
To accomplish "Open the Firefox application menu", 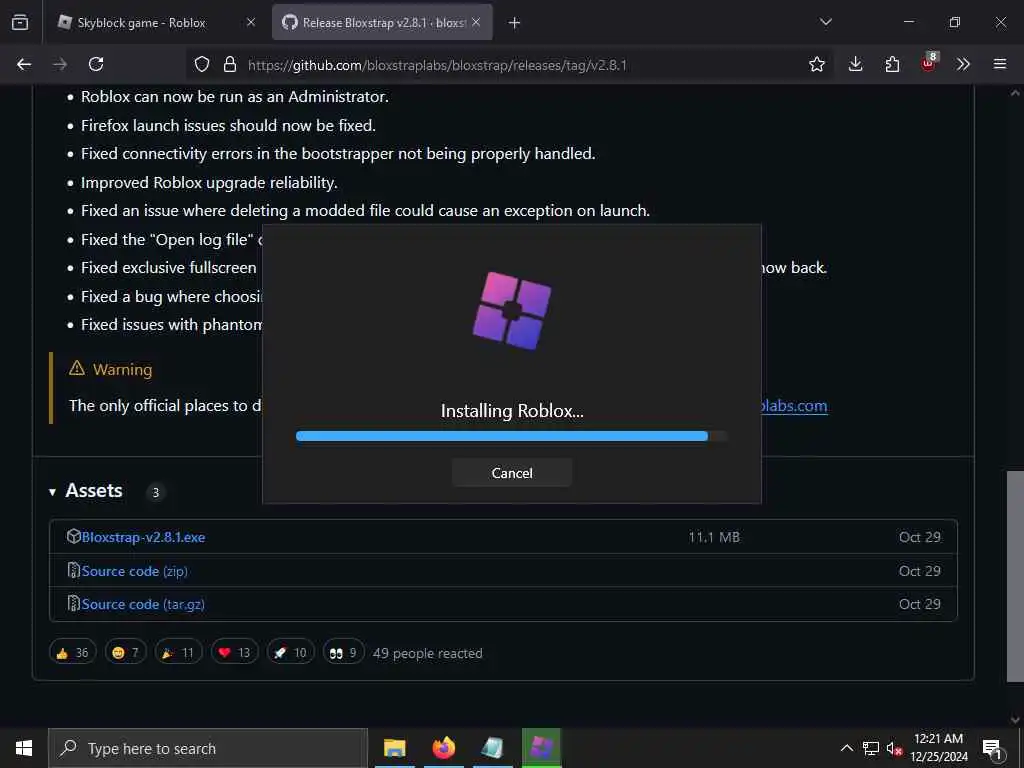I will pyautogui.click(x=1000, y=64).
